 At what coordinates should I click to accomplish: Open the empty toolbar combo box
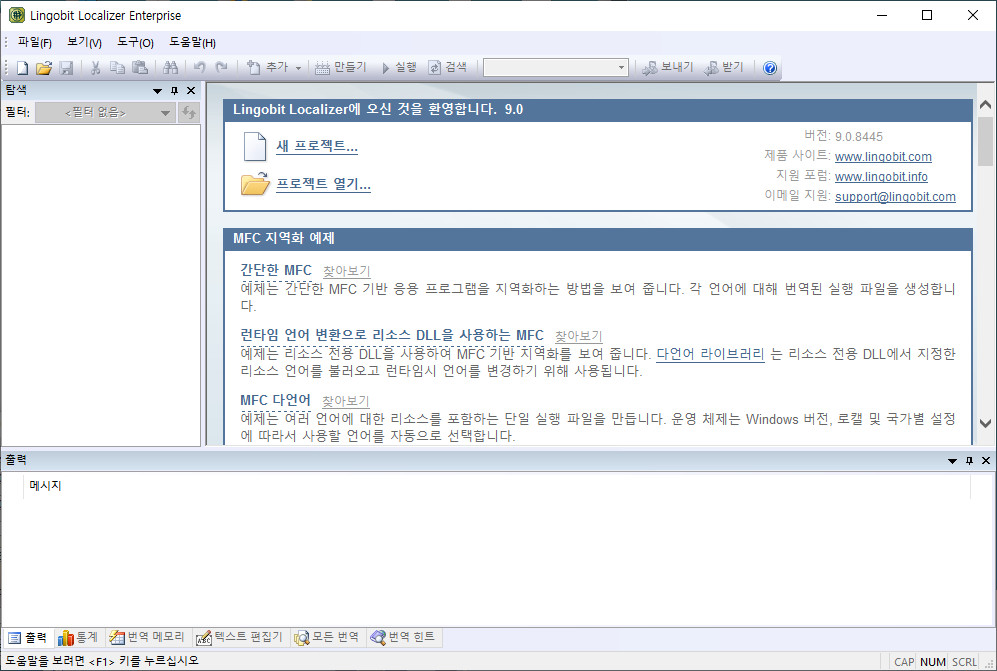556,67
